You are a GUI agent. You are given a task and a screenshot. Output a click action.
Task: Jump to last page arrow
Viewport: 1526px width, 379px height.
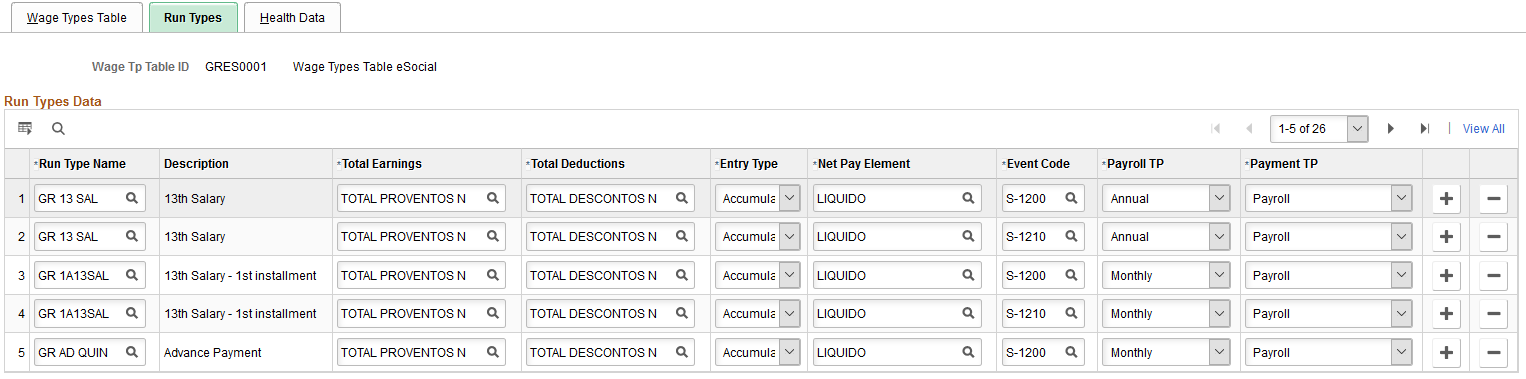click(1425, 129)
